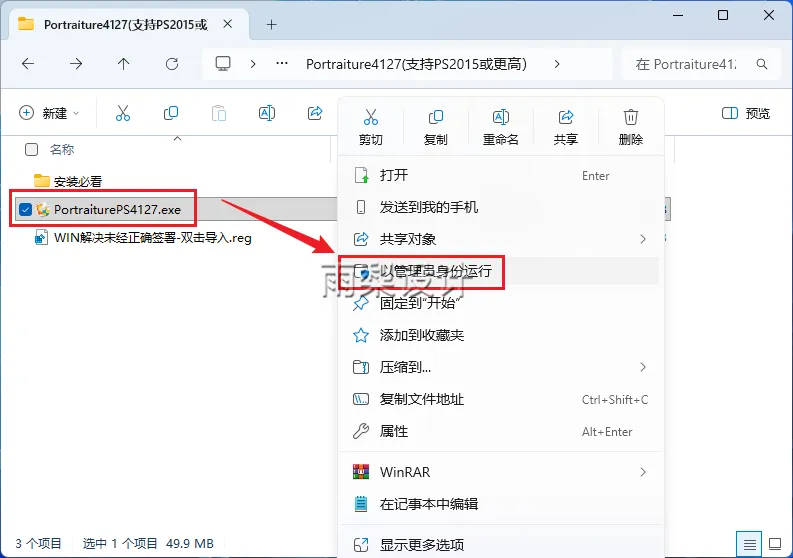The width and height of the screenshot is (793, 558).
Task: Click the address bar ellipsis for hidden path
Action: [282, 64]
